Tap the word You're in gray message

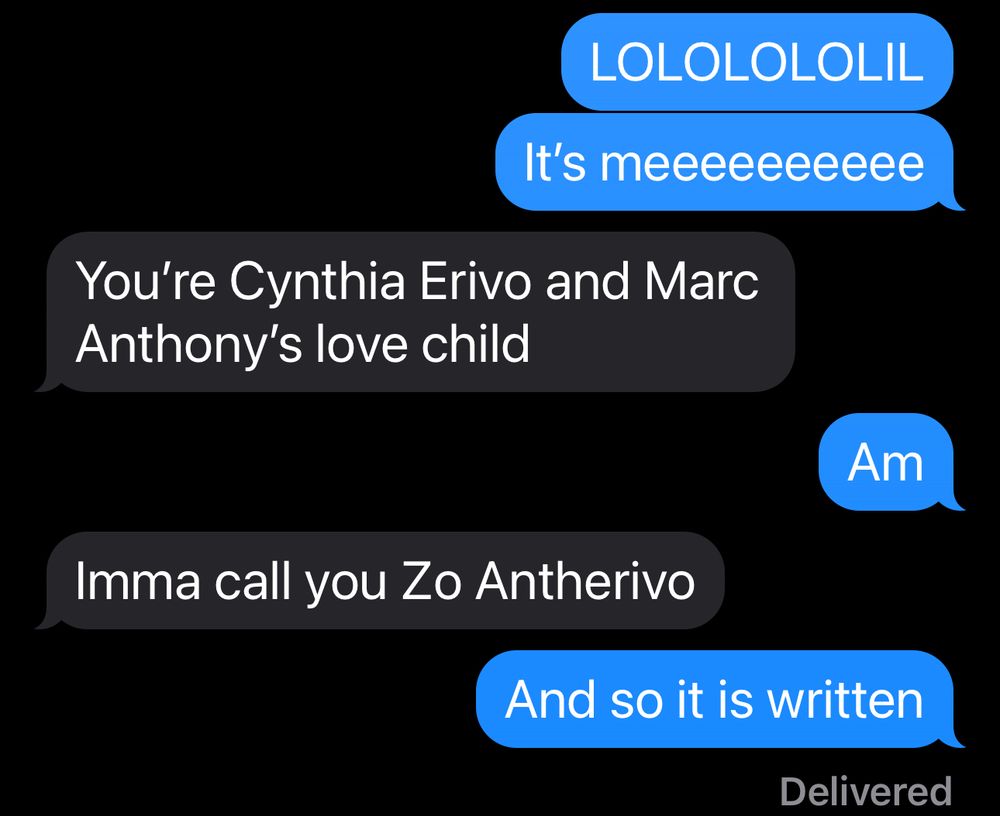pyautogui.click(x=146, y=280)
